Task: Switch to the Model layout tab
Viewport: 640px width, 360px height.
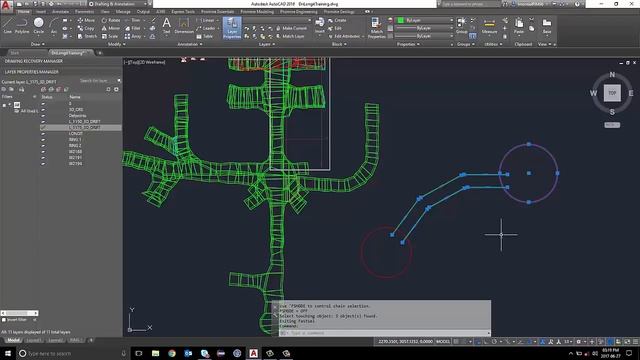Action: (x=13, y=340)
